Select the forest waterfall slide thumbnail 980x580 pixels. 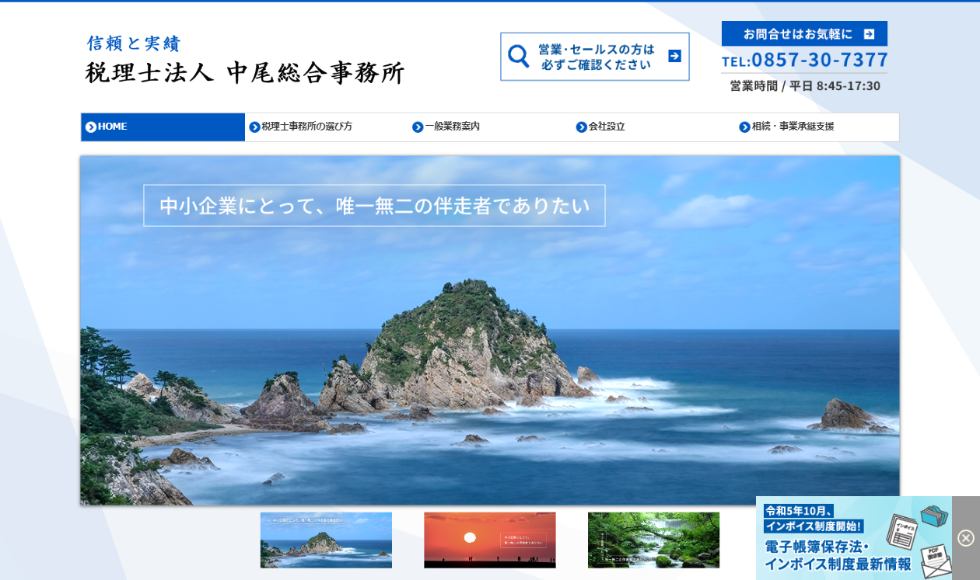pyautogui.click(x=653, y=540)
